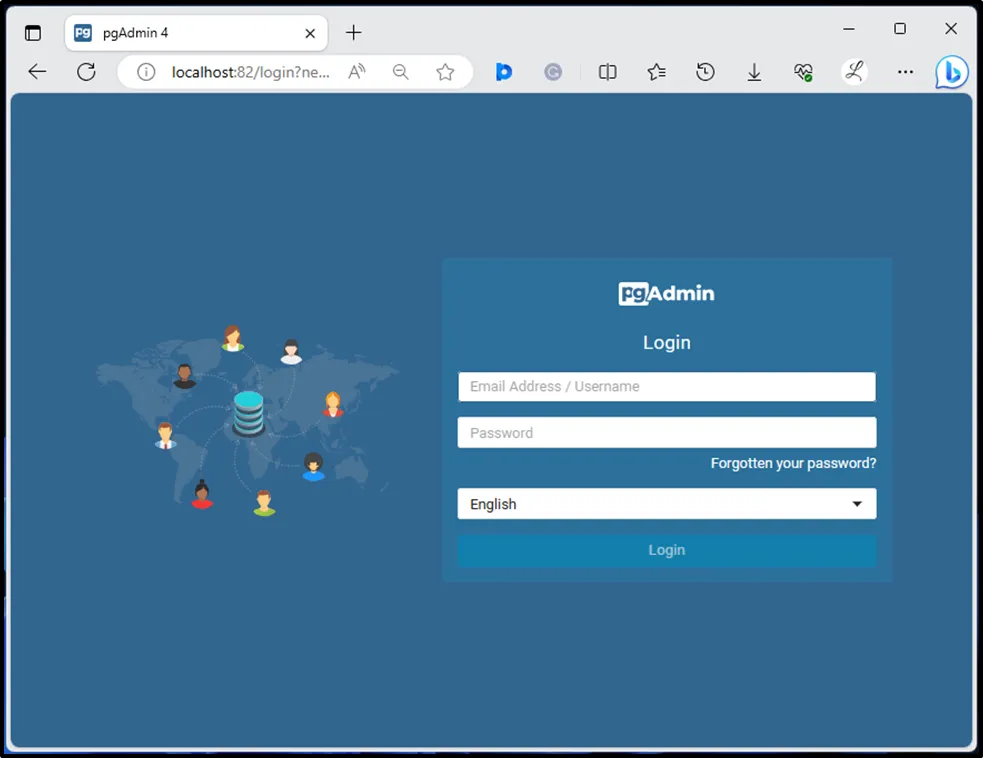Viewport: 983px width, 758px height.
Task: Click the Forgotten your password link
Action: [x=793, y=464]
